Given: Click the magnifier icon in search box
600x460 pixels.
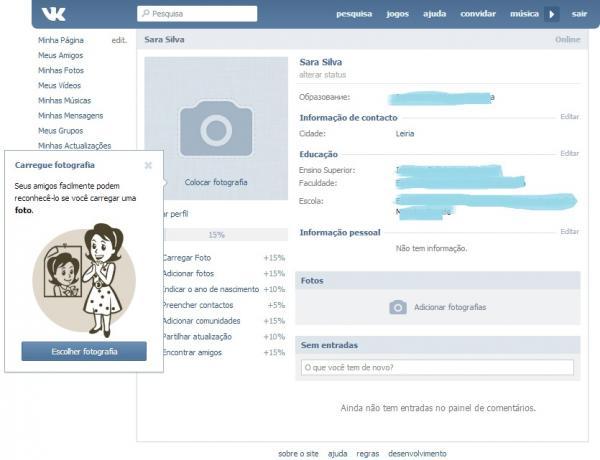Looking at the screenshot, I should point(146,14).
